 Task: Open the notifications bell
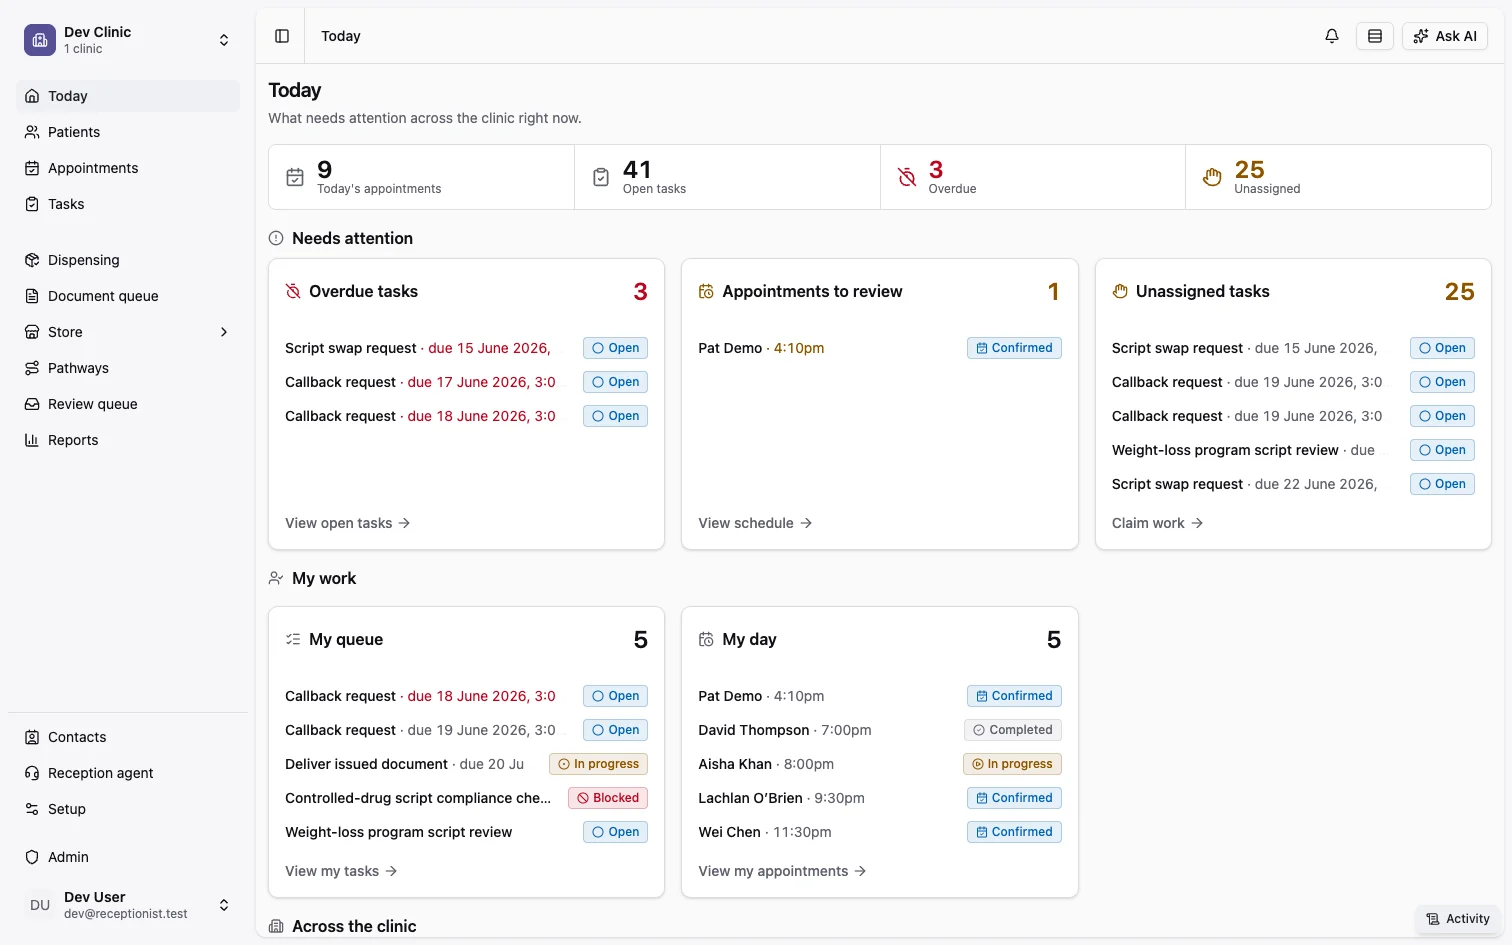click(x=1332, y=36)
